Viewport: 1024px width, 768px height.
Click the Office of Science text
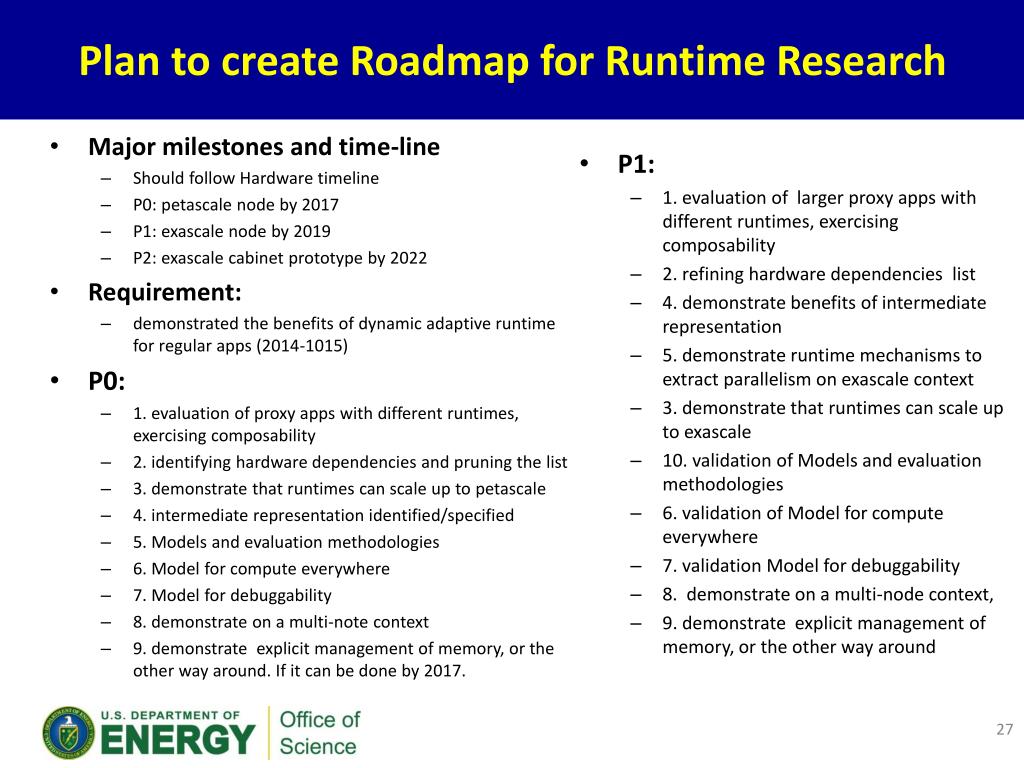click(x=319, y=733)
